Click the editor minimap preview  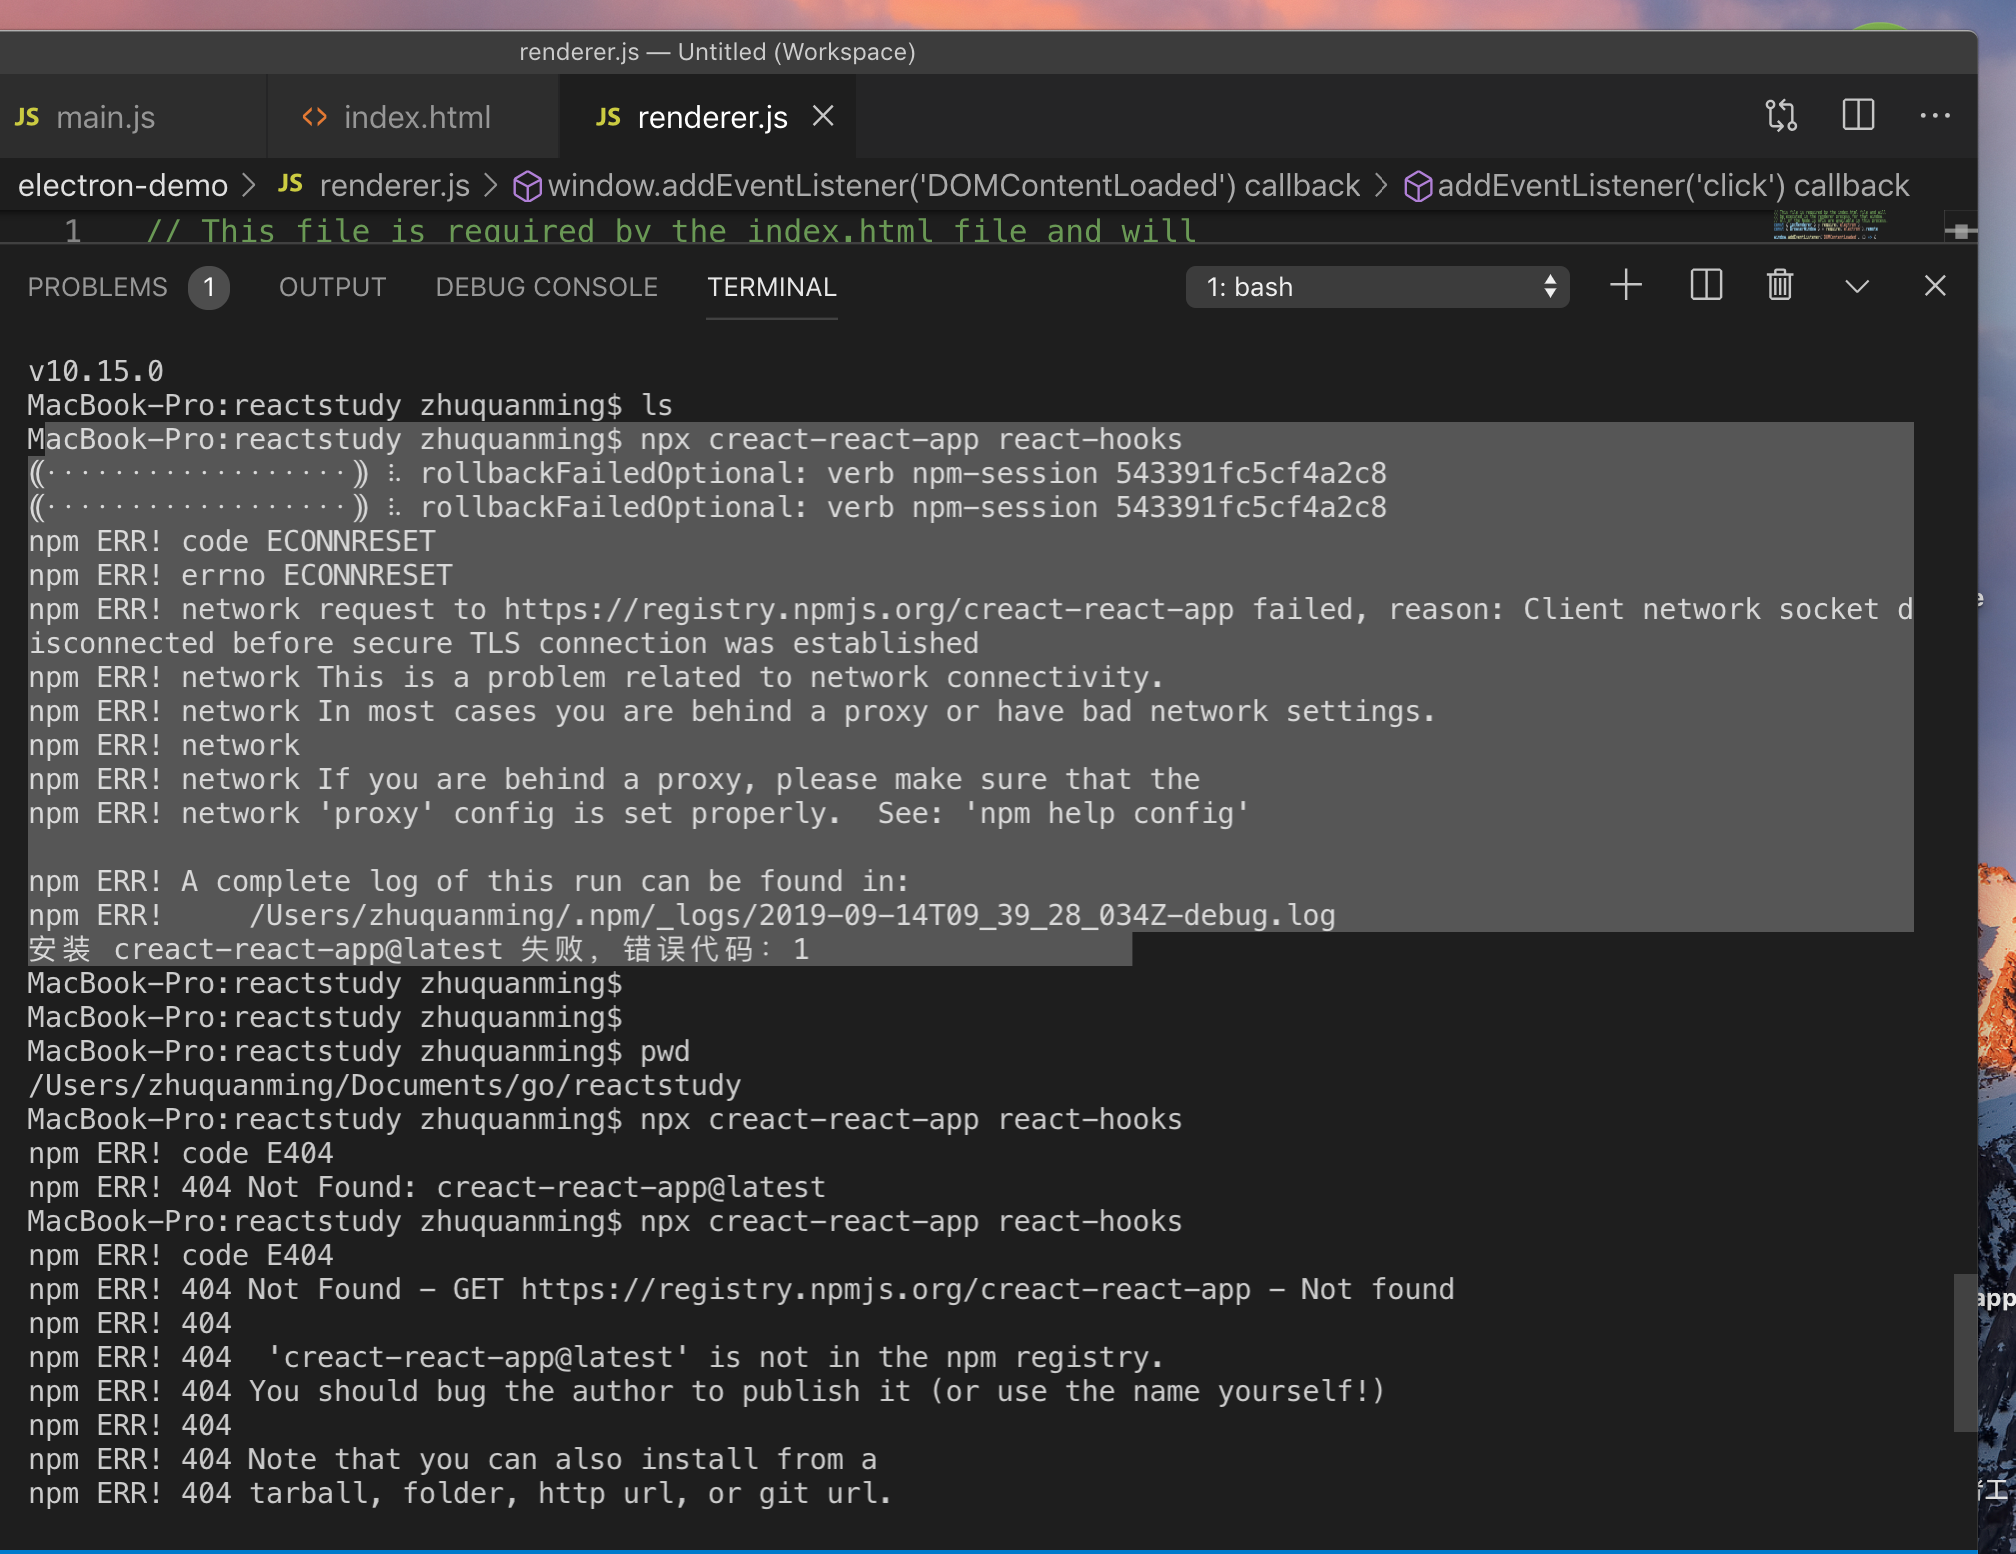click(1830, 225)
